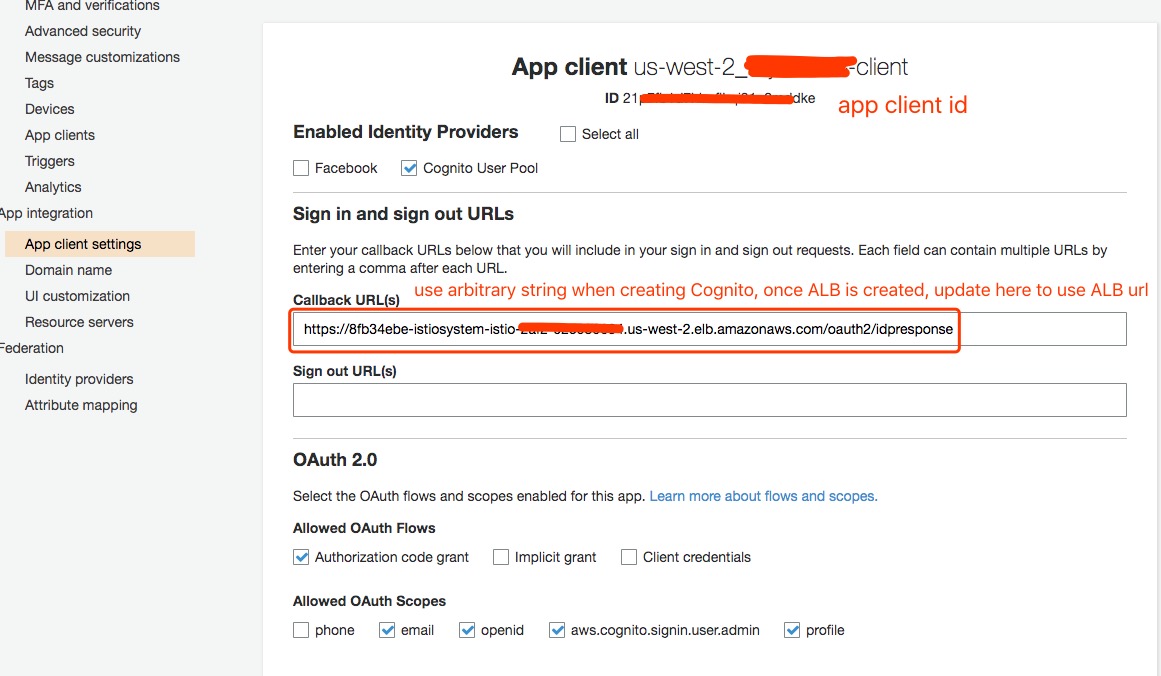The width and height of the screenshot is (1161, 676).
Task: Toggle the email scope checkbox
Action: coord(387,630)
